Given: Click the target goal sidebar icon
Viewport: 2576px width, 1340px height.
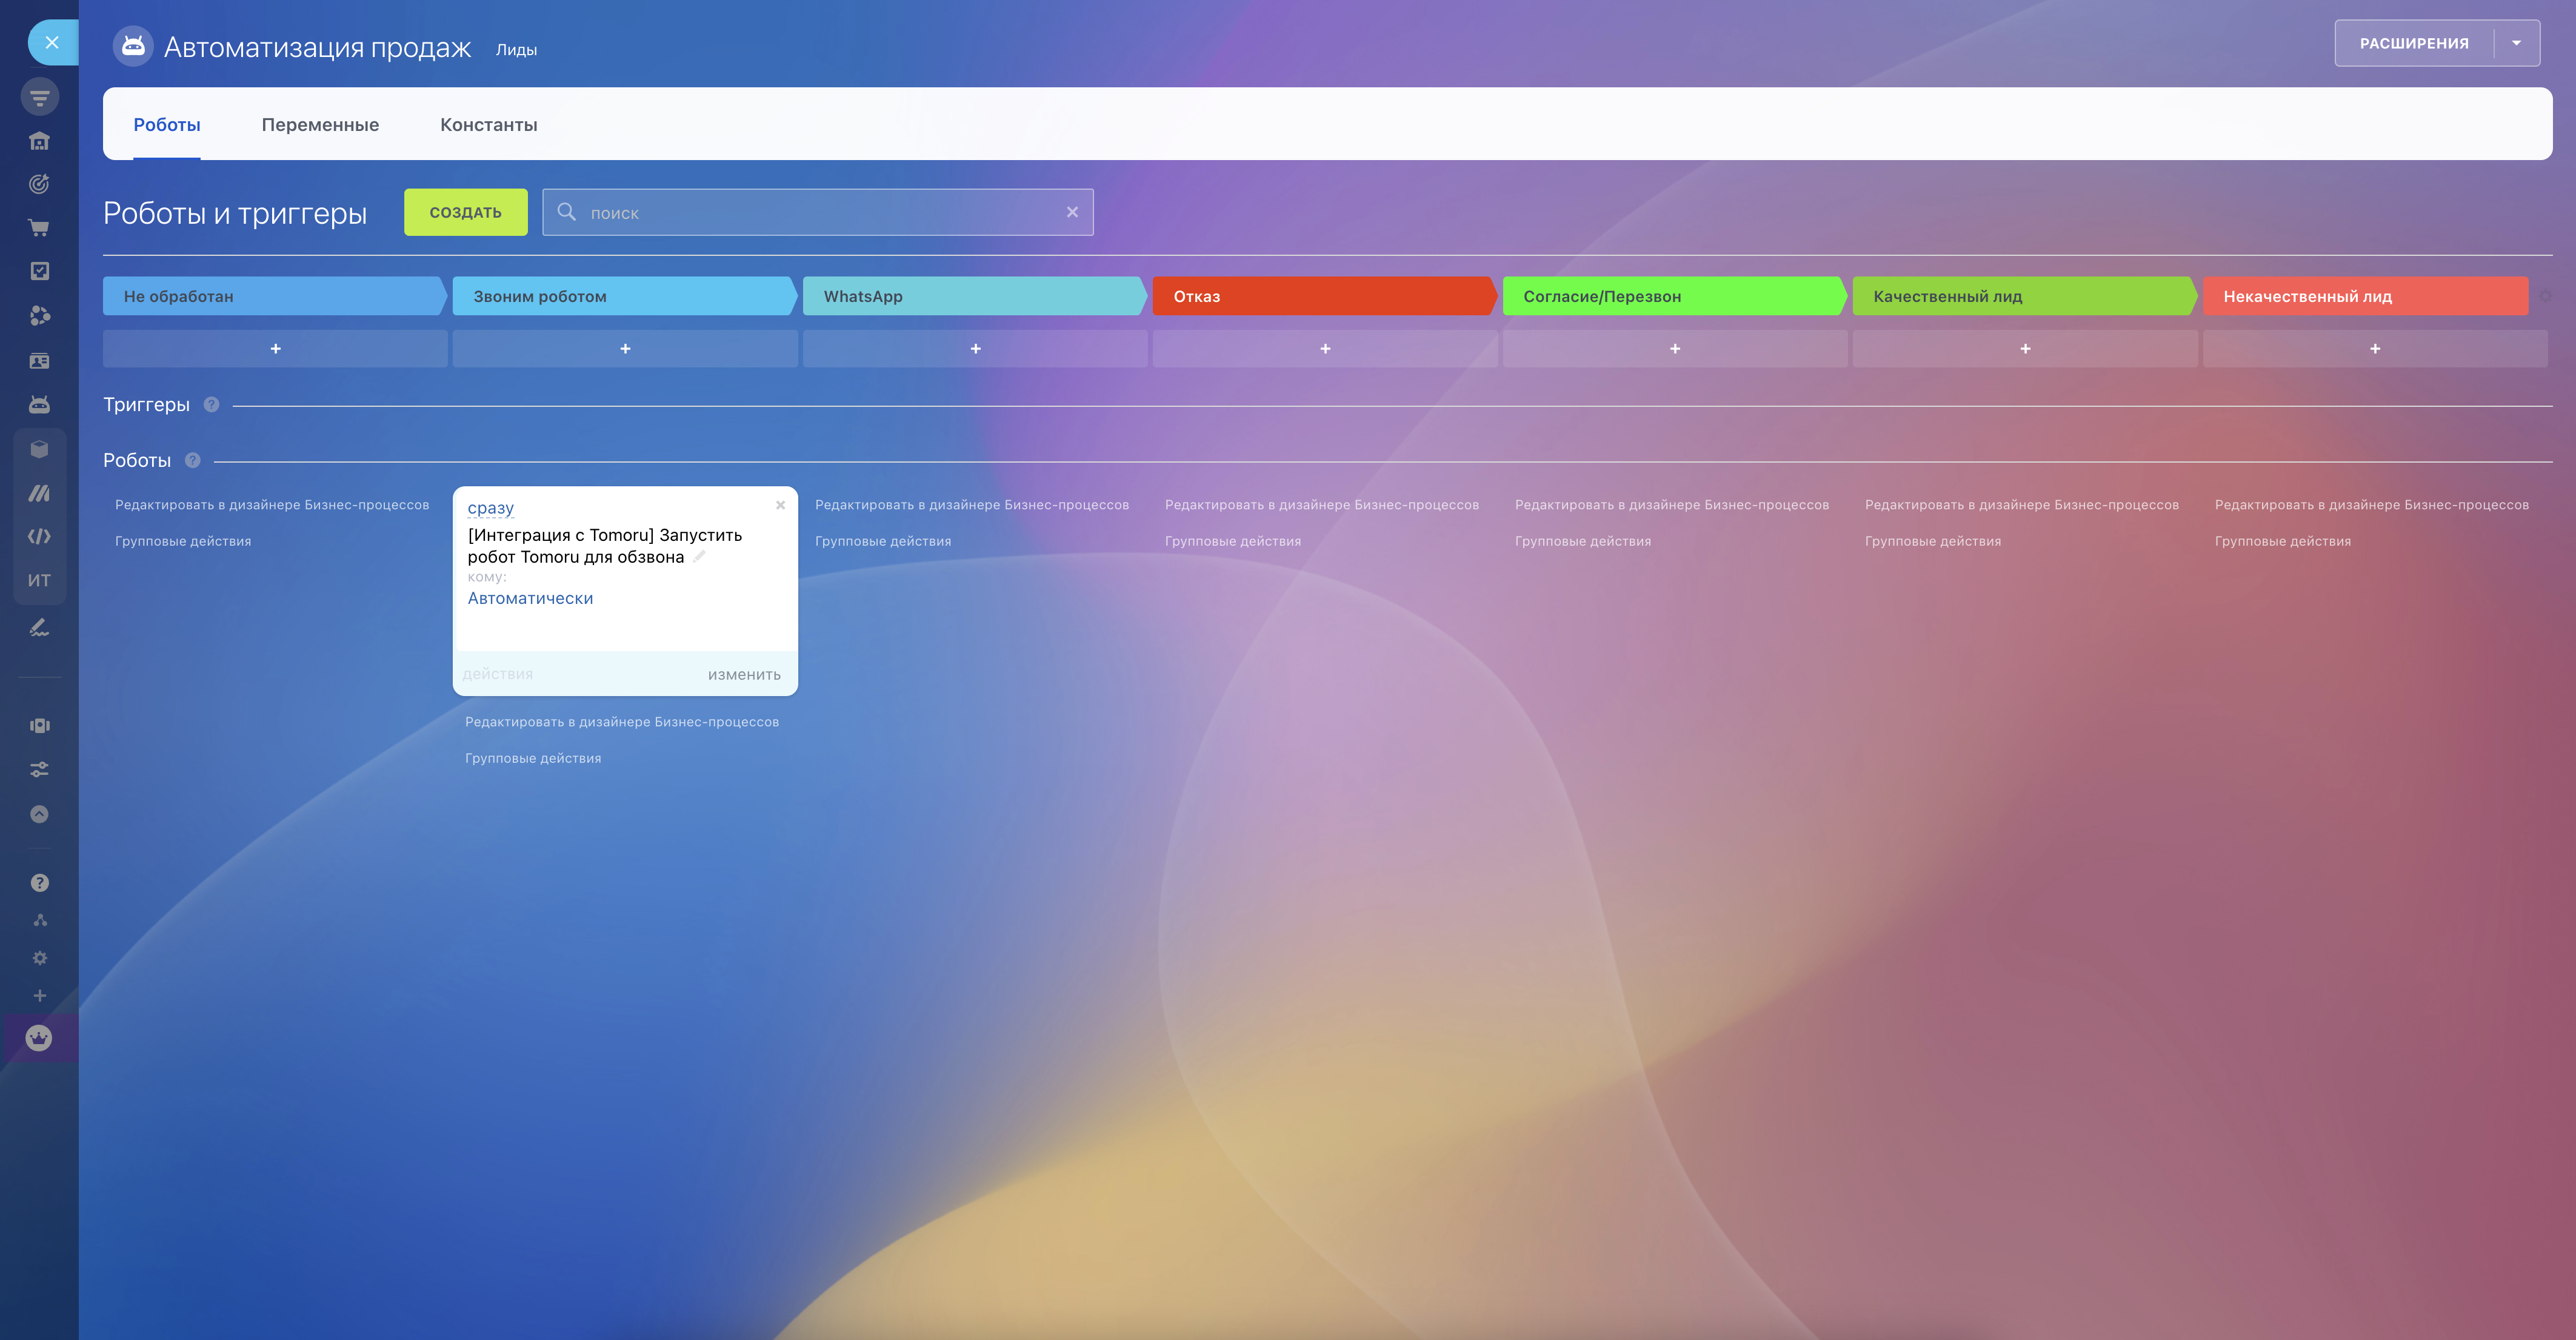Looking at the screenshot, I should [39, 184].
